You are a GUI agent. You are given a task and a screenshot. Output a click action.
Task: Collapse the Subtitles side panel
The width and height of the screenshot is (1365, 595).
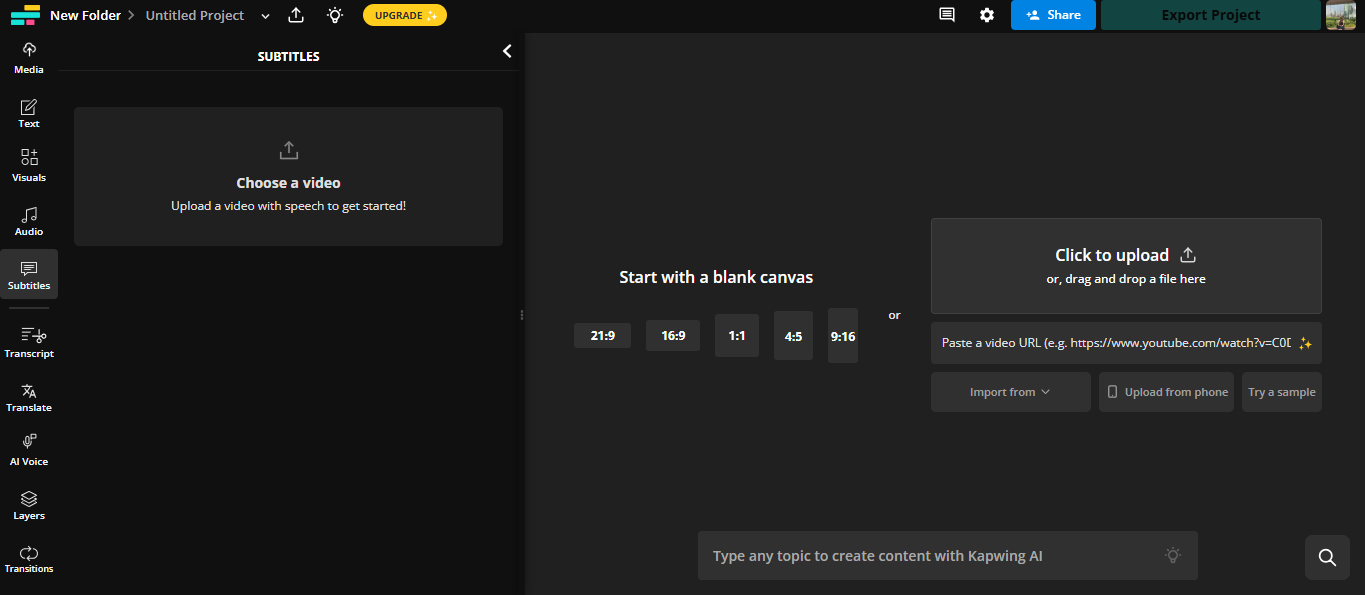[506, 49]
